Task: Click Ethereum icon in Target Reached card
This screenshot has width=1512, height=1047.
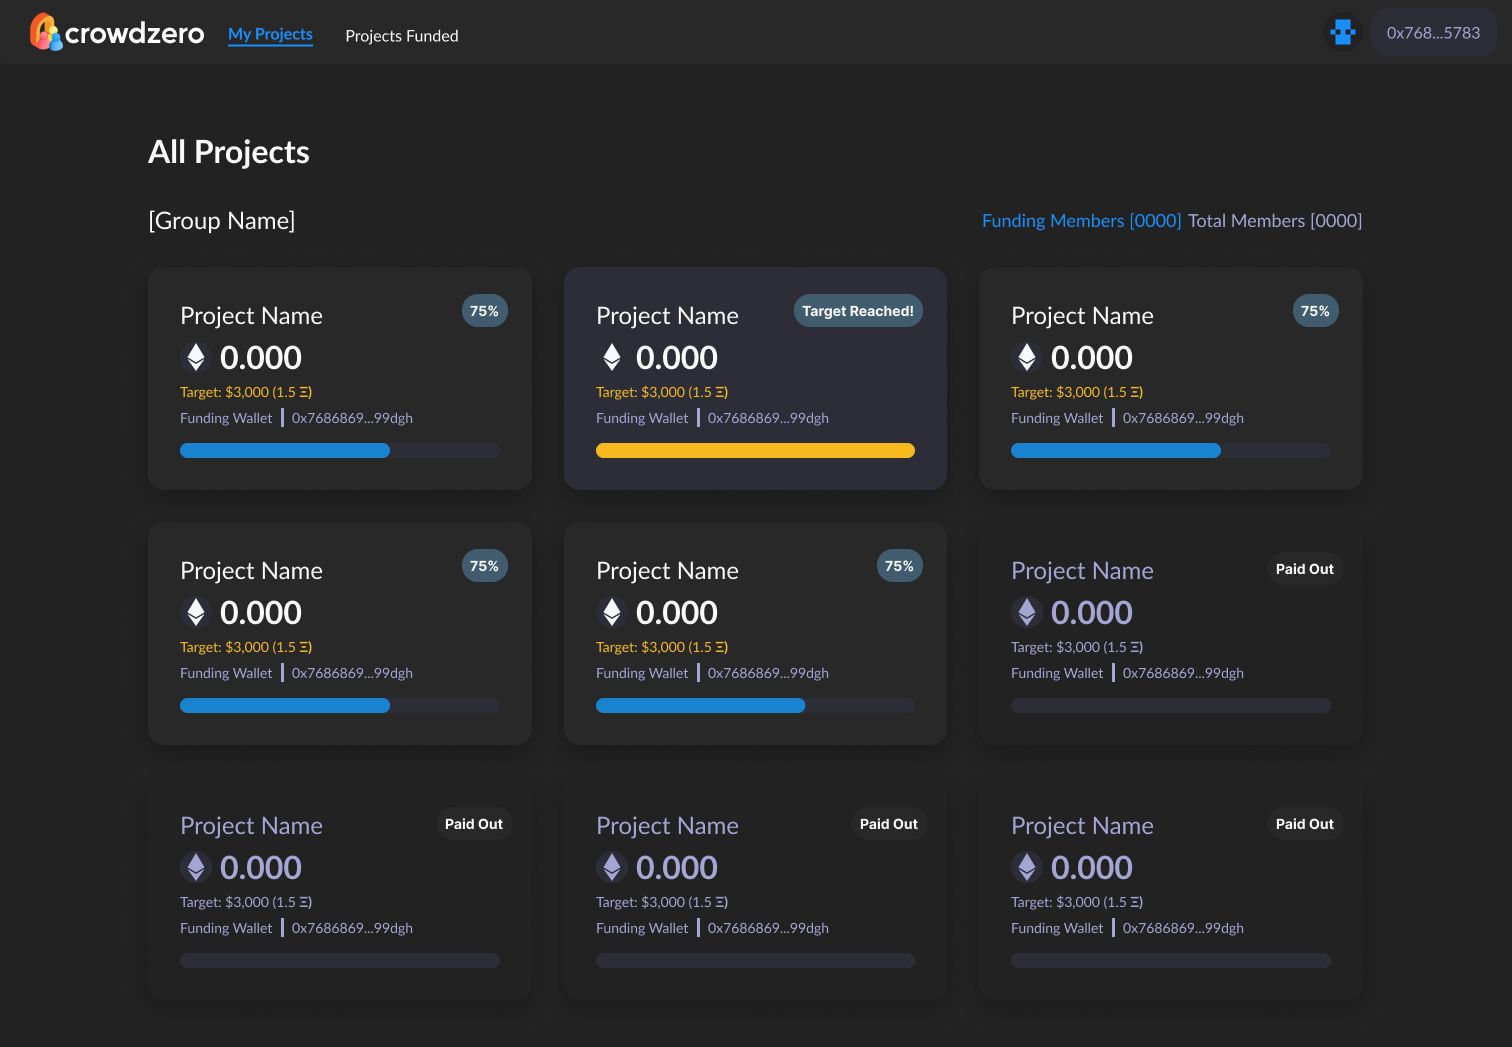Action: pyautogui.click(x=612, y=357)
